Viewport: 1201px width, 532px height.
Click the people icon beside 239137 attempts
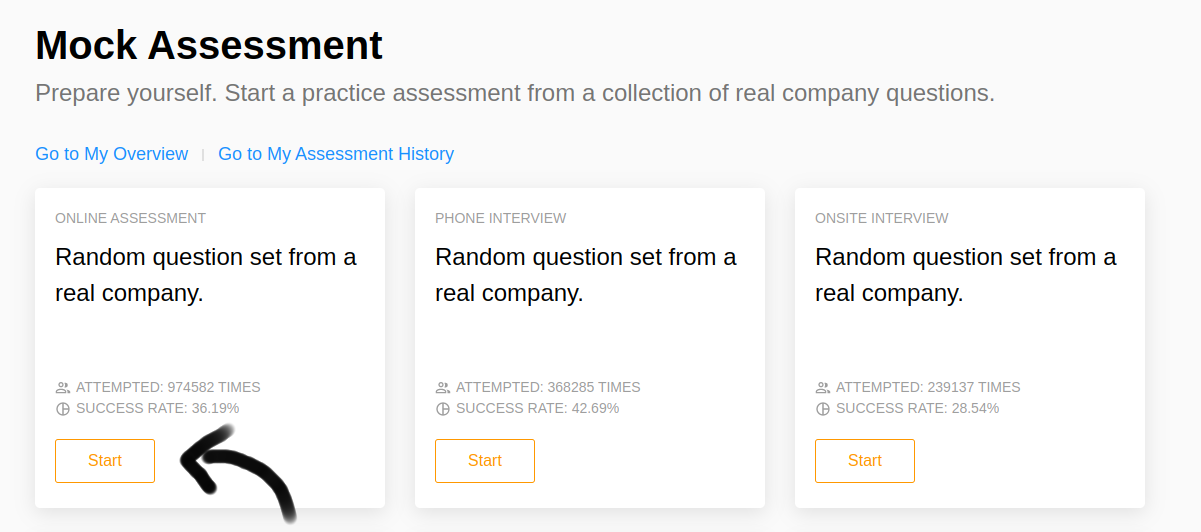click(823, 388)
